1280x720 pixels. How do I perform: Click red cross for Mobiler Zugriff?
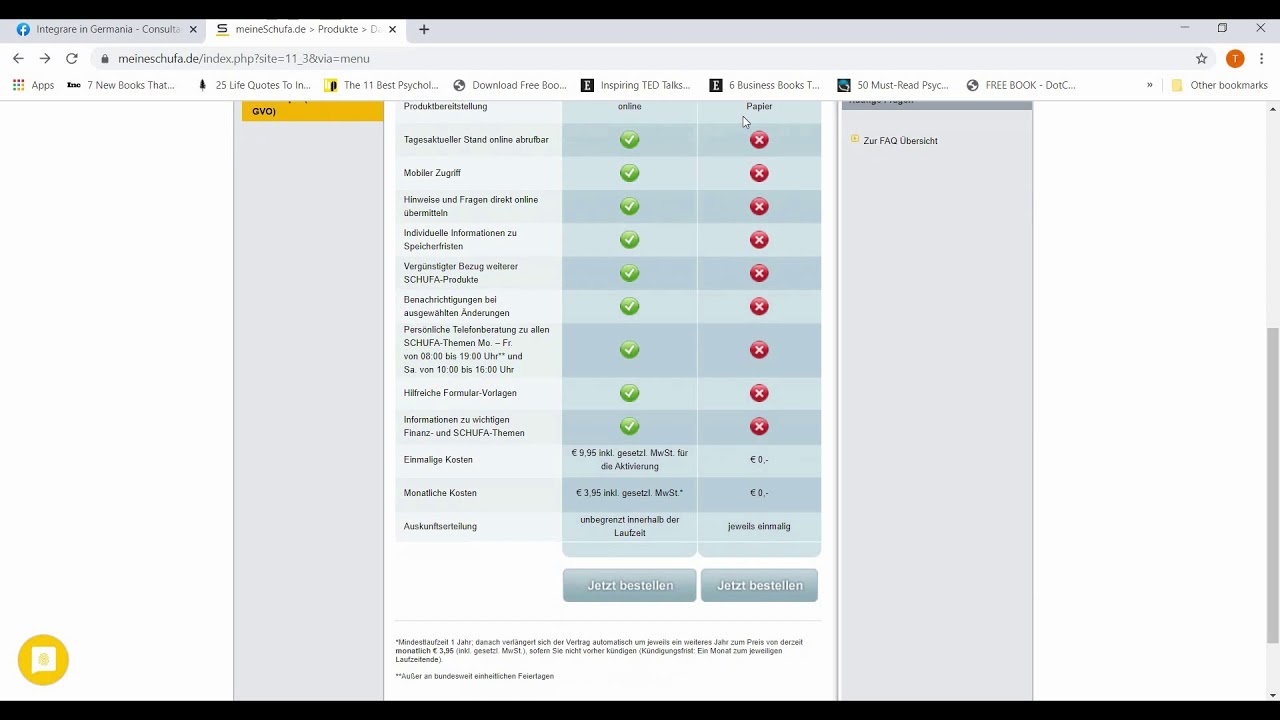pos(759,173)
